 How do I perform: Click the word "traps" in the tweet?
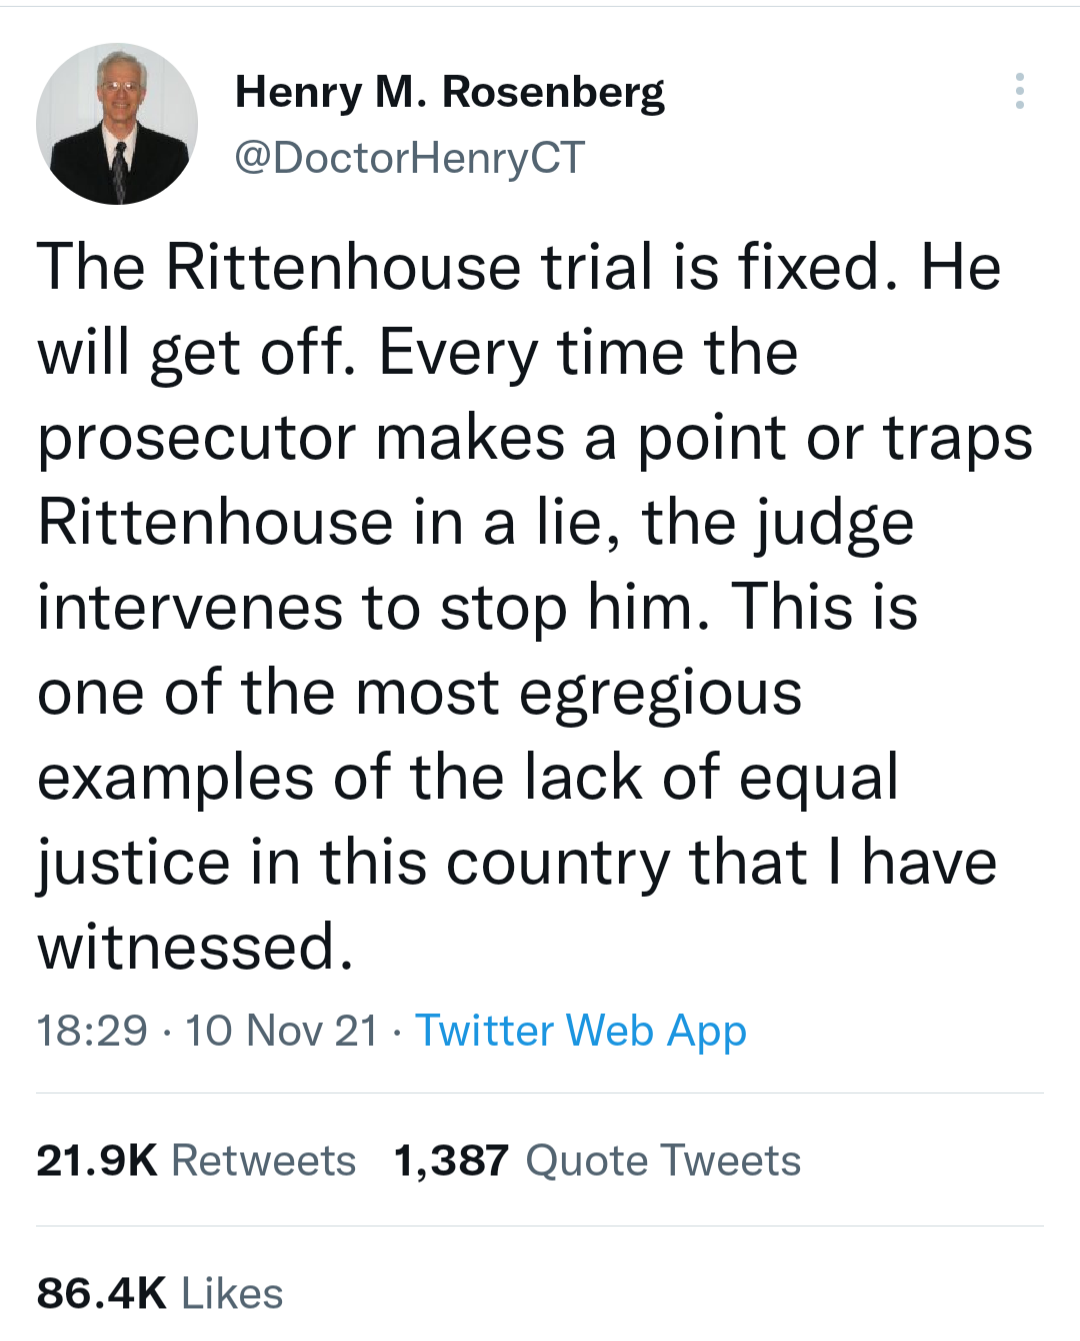click(957, 439)
